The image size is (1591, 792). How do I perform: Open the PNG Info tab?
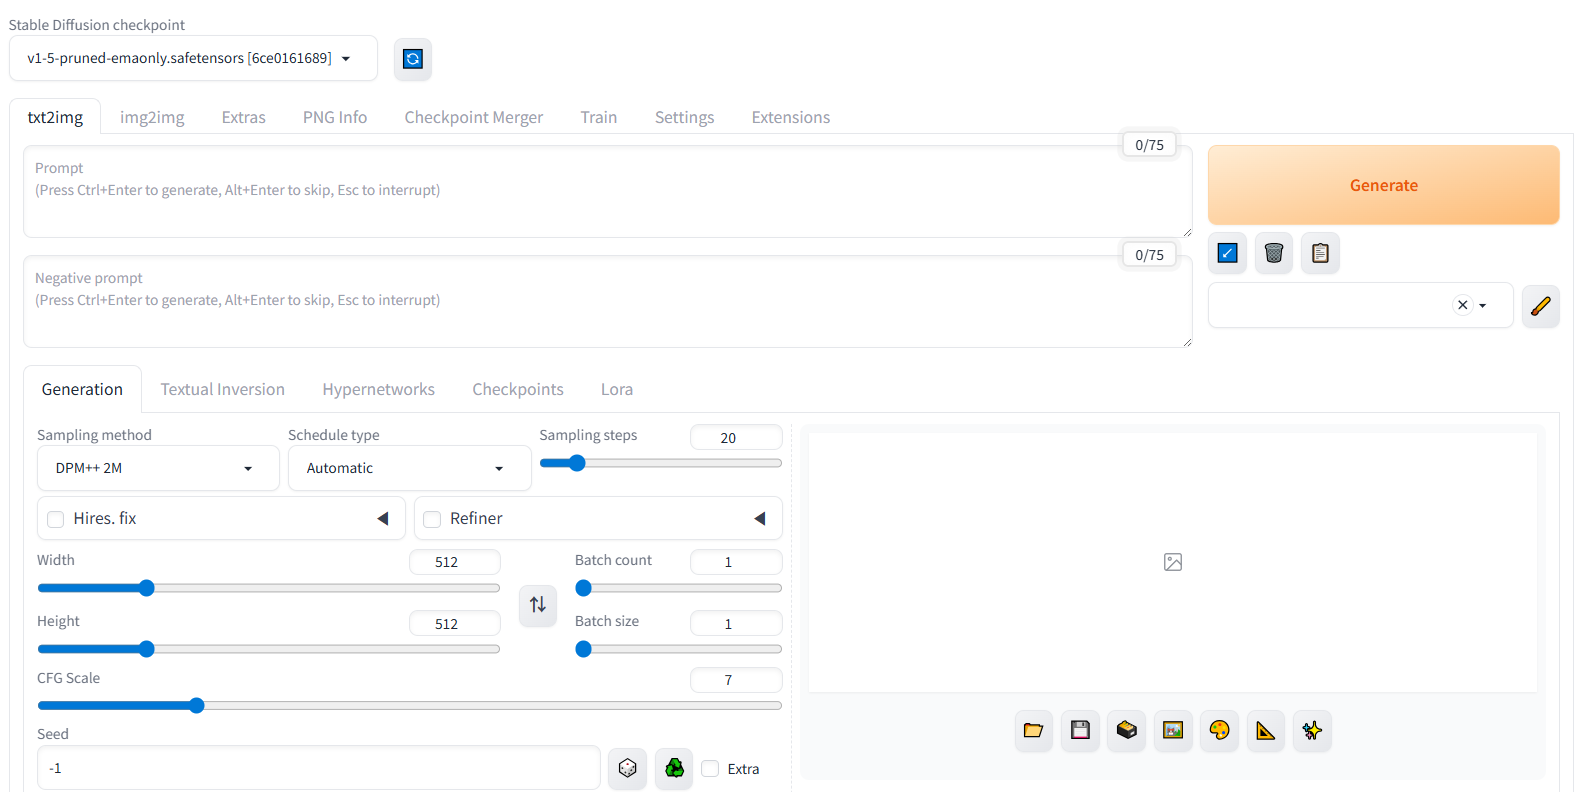(335, 117)
